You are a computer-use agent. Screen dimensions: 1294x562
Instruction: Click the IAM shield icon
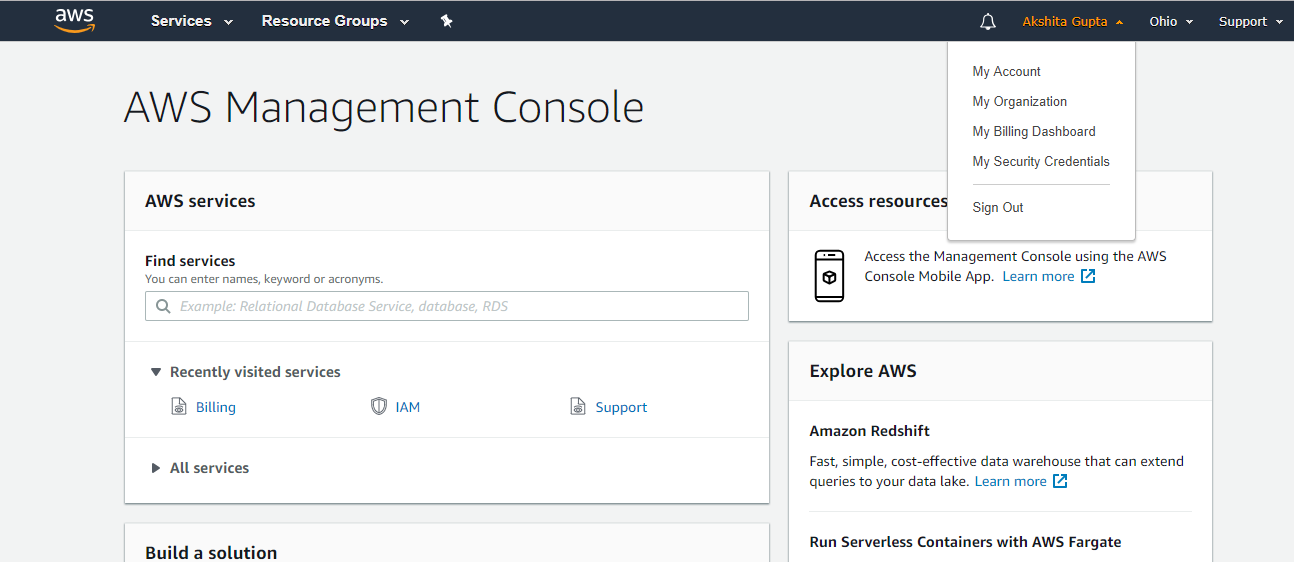point(378,406)
